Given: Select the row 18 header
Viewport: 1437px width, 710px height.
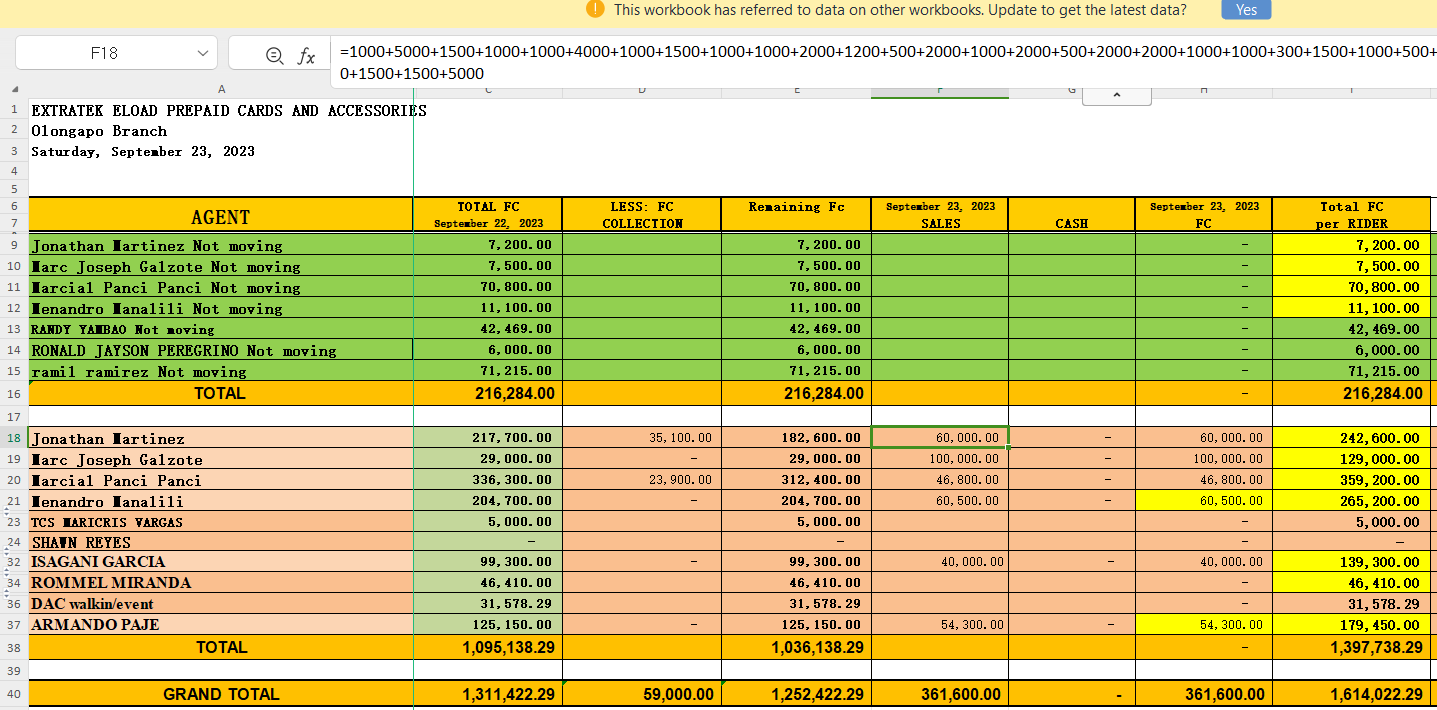Looking at the screenshot, I should [x=14, y=439].
